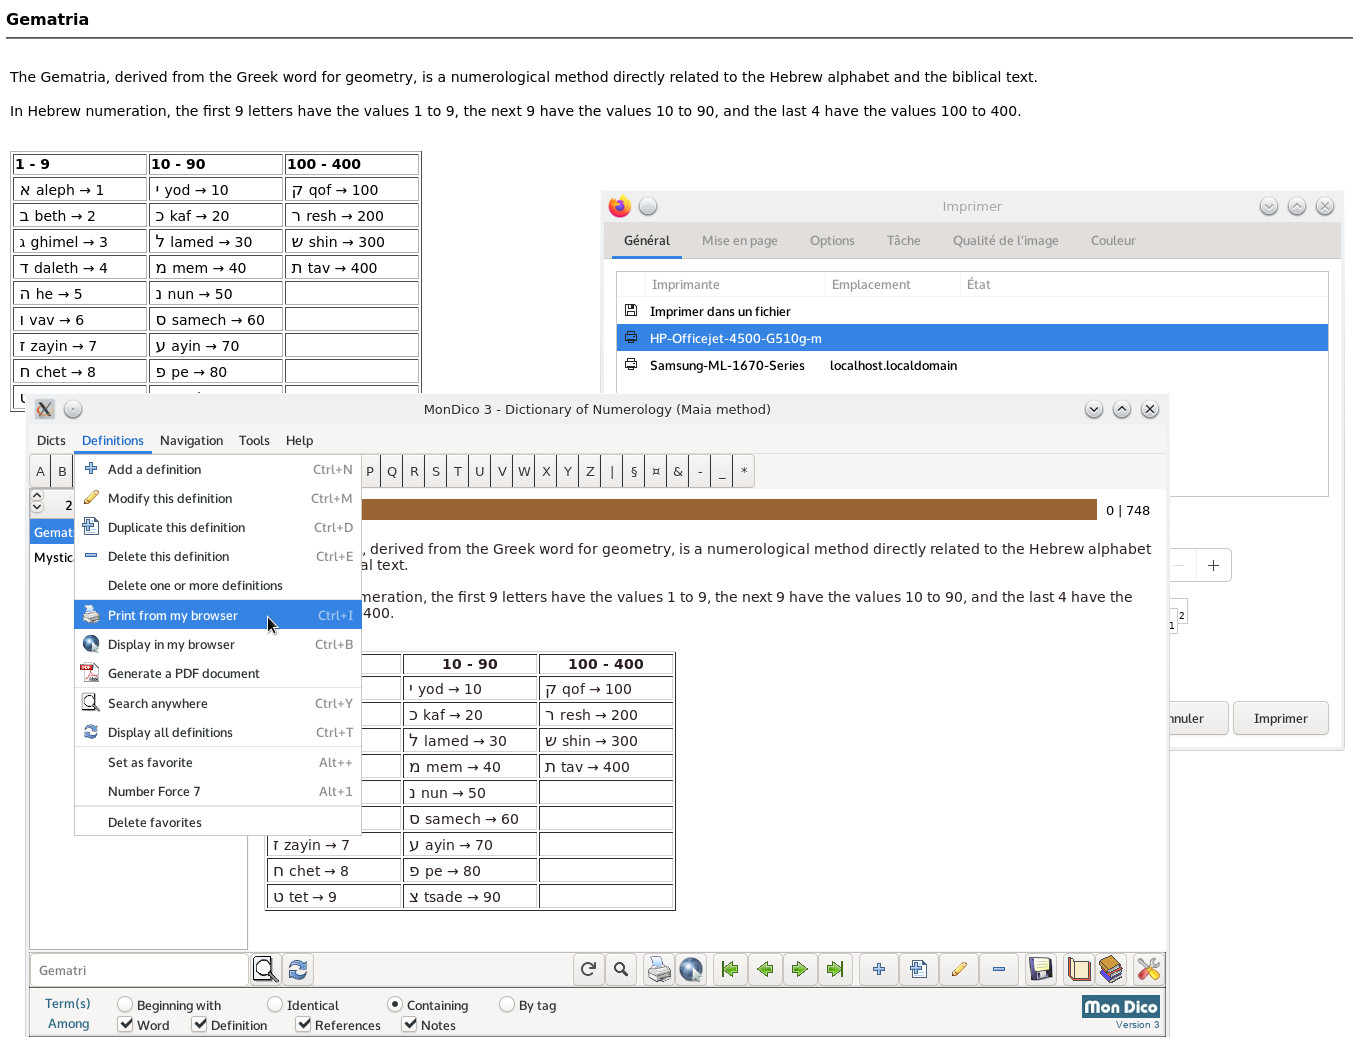Choose Set as favorite

[218, 762]
